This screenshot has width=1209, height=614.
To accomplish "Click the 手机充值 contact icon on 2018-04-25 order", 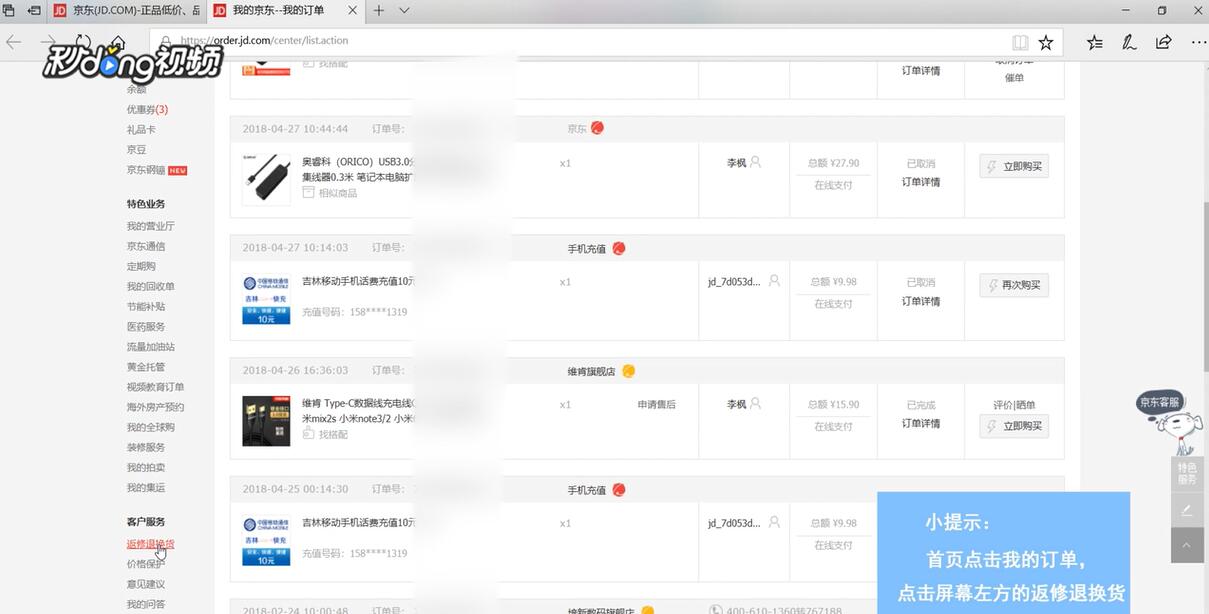I will (618, 489).
